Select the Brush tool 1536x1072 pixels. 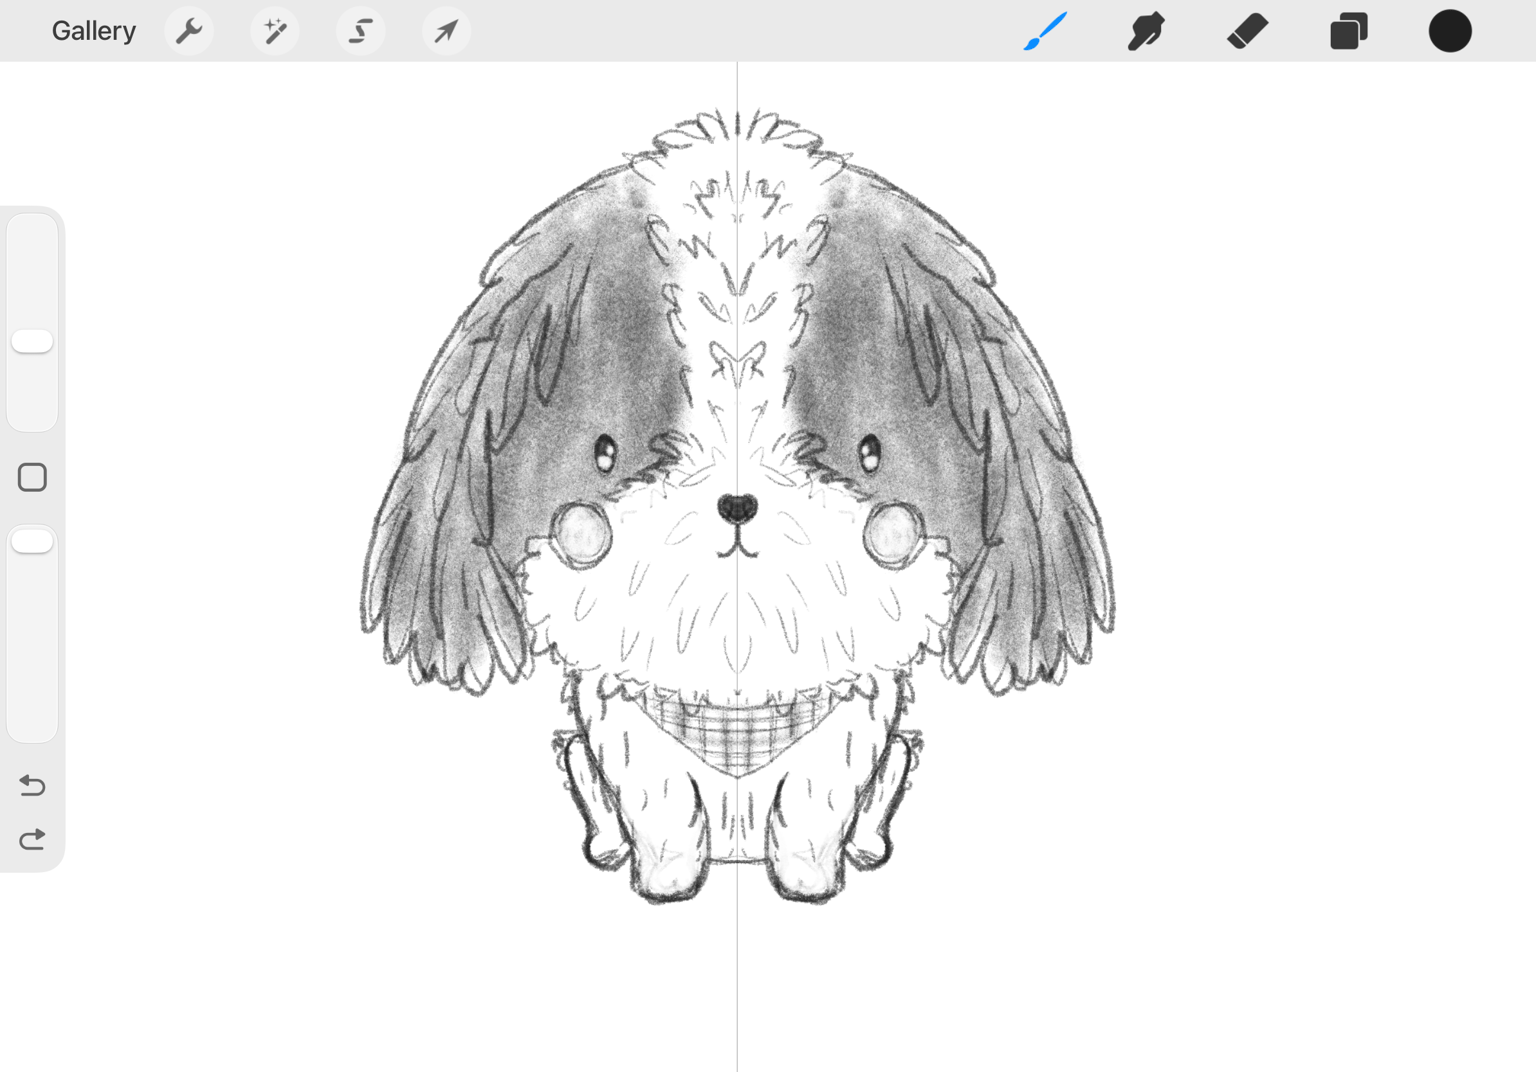[1046, 31]
